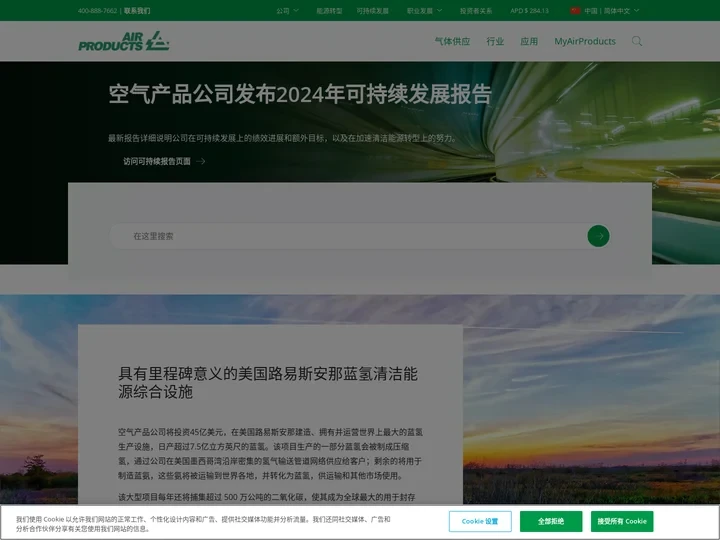Click heading 具有里程碑意义的美国路易斯安那蓝氢清洁能源综合设施

pos(268,382)
